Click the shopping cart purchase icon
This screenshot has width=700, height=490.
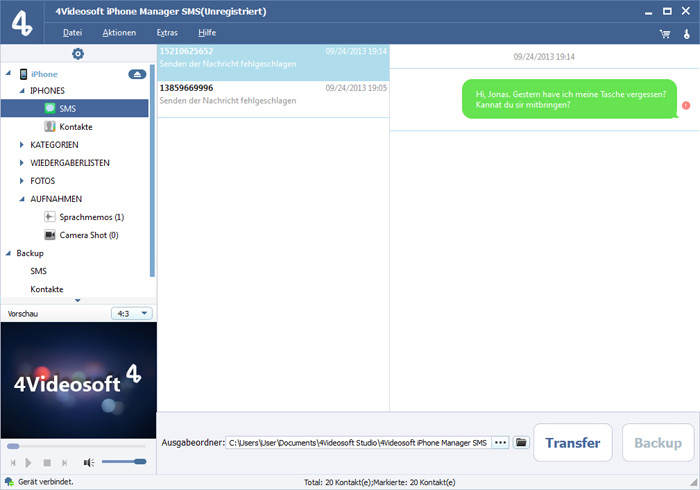664,33
